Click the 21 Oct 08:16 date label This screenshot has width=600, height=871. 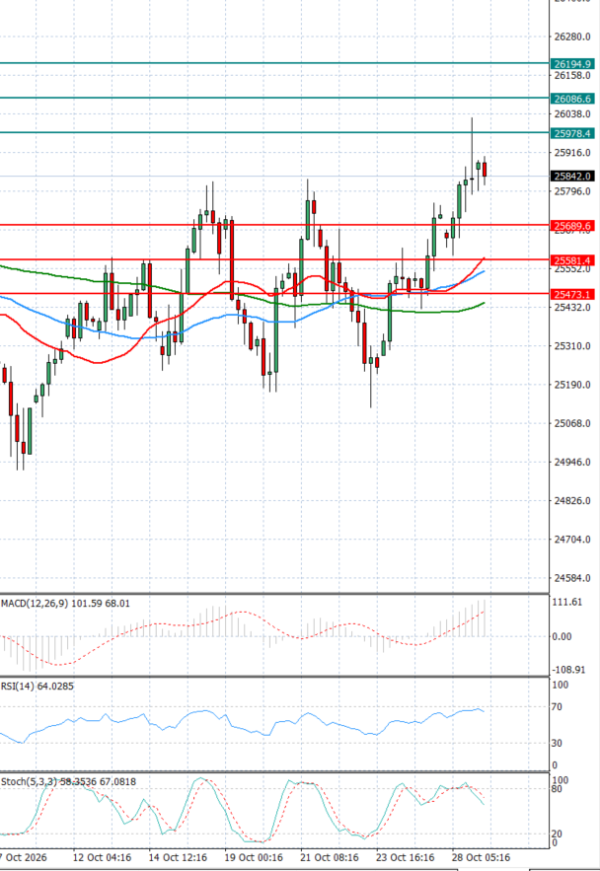[x=329, y=857]
